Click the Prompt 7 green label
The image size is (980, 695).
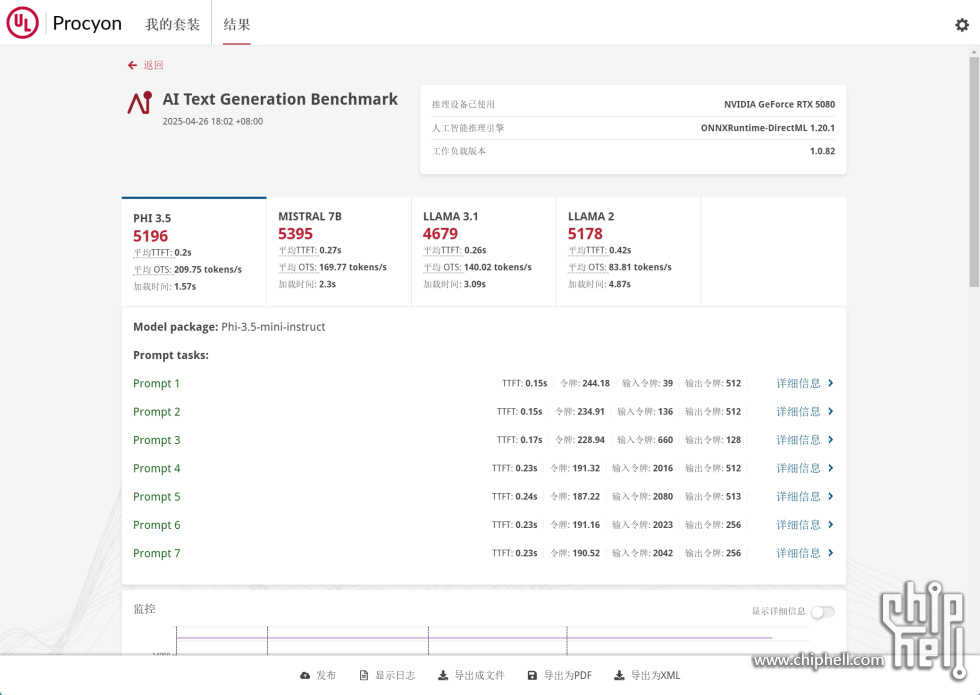click(156, 554)
